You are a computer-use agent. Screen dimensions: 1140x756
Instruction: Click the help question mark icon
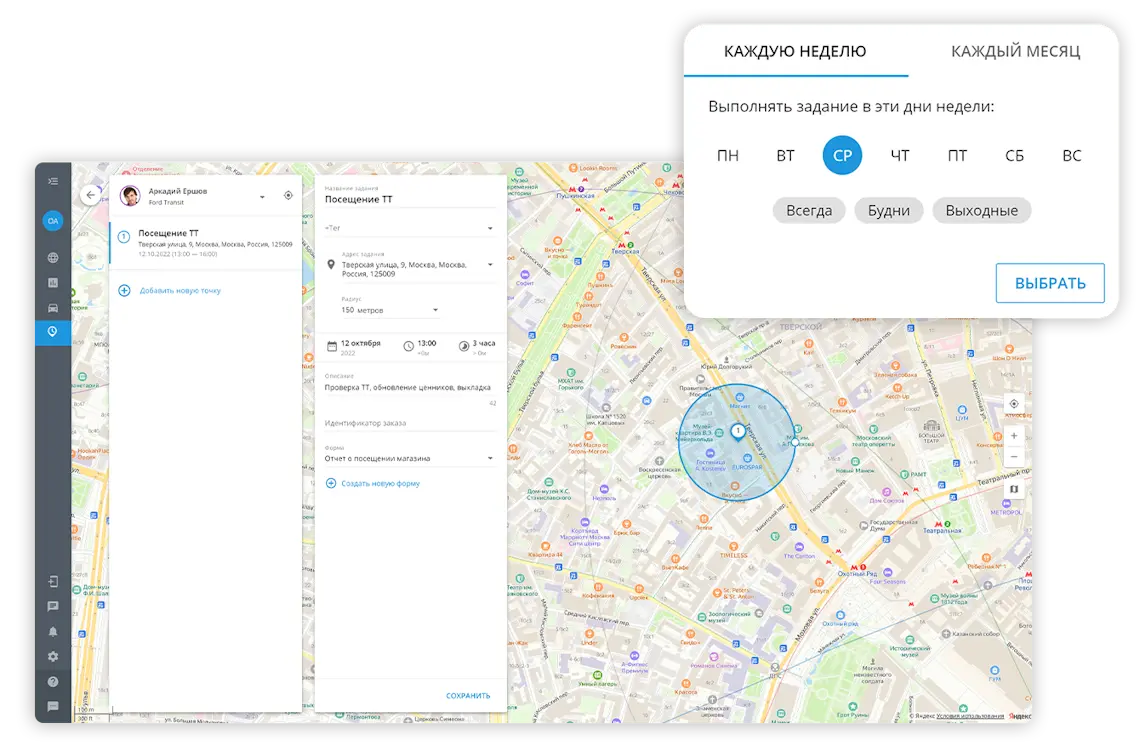tap(53, 682)
